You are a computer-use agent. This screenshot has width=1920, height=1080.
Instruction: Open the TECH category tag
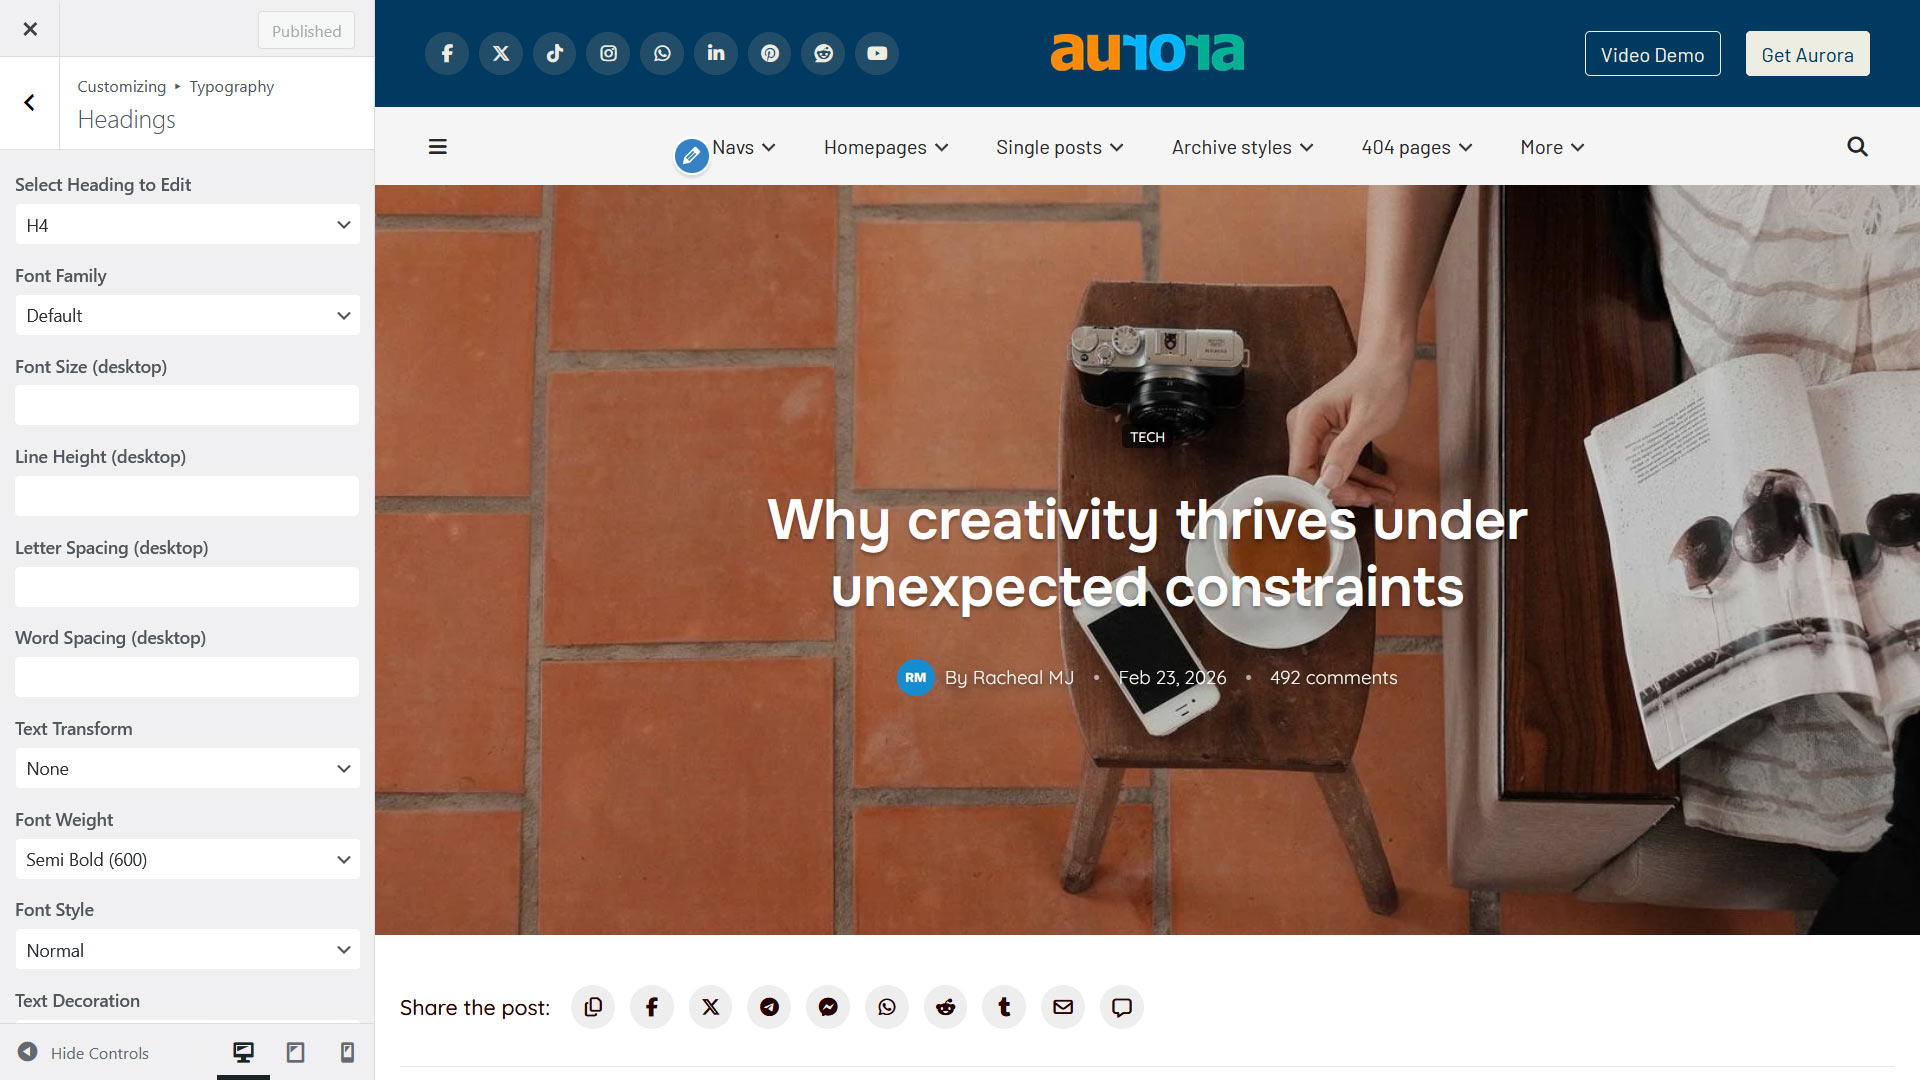click(1147, 437)
